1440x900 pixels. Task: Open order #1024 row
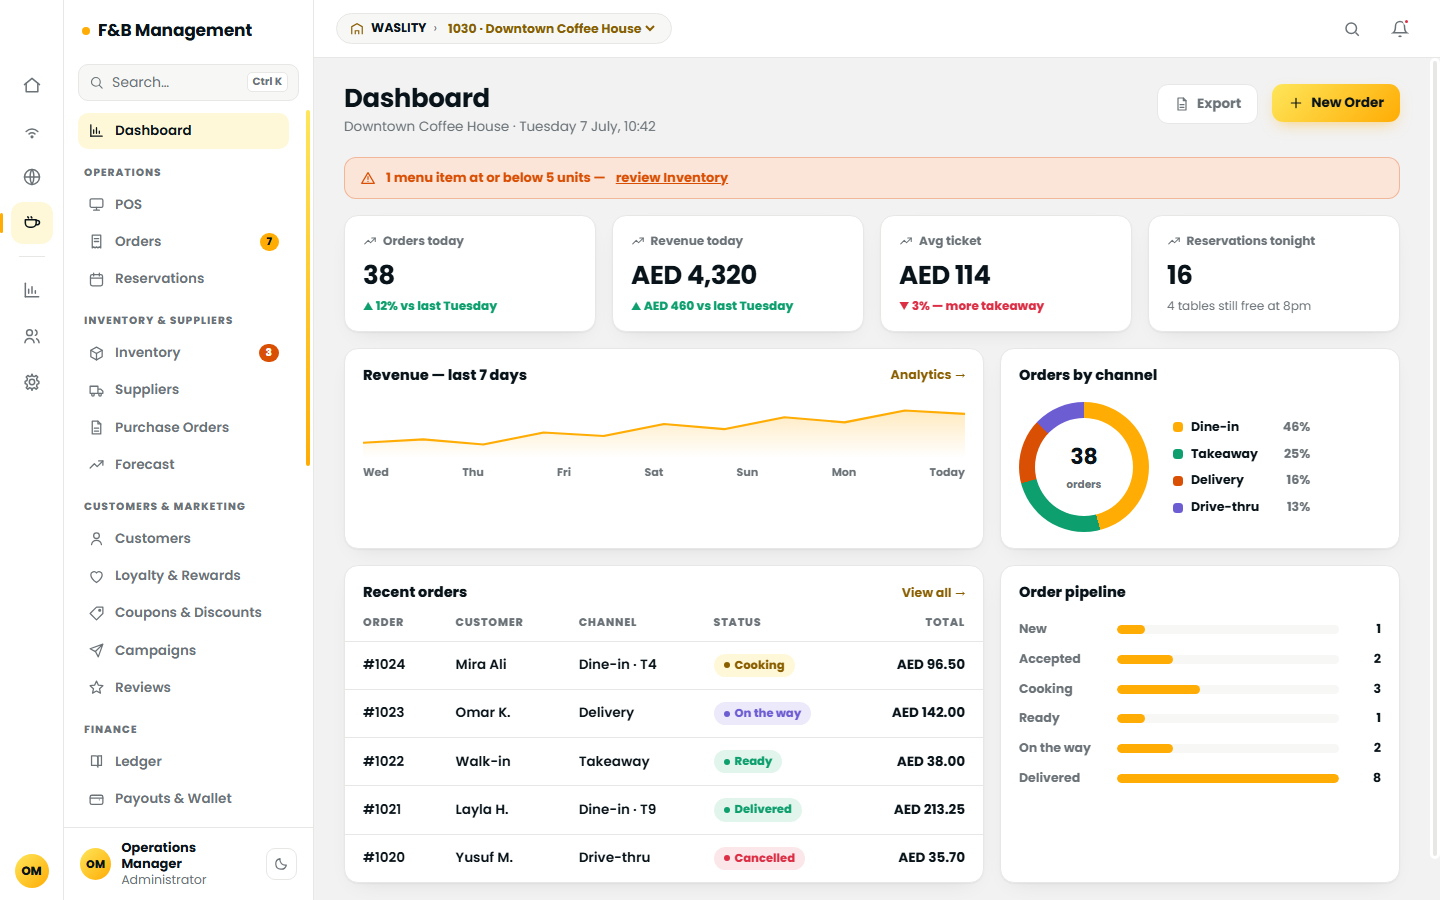[664, 665]
